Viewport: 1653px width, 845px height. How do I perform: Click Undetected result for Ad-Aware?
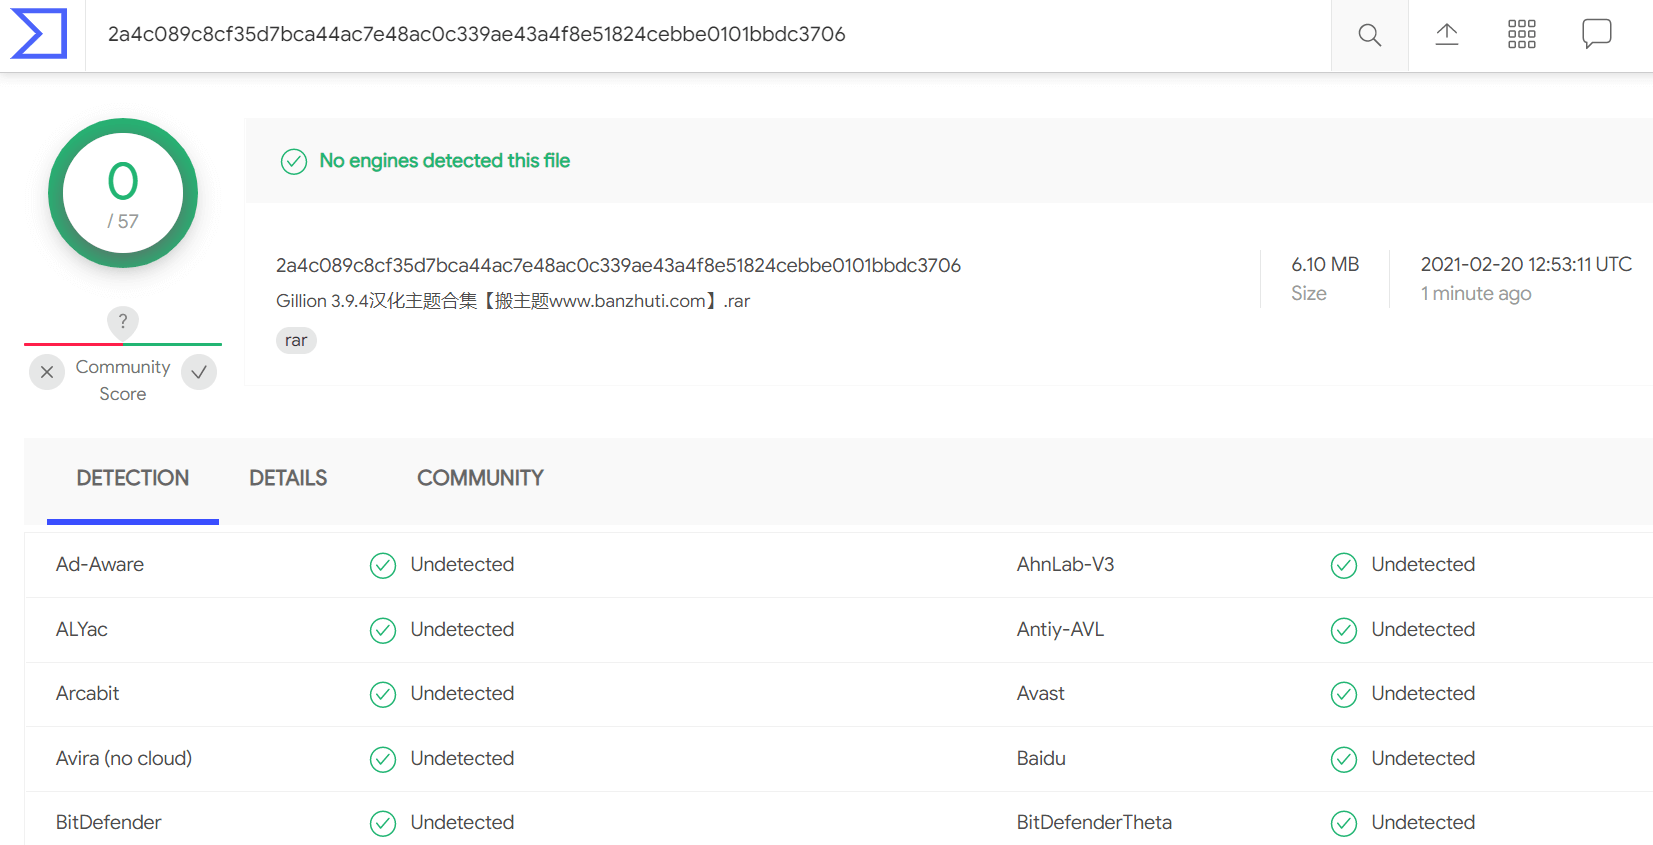pyautogui.click(x=462, y=564)
